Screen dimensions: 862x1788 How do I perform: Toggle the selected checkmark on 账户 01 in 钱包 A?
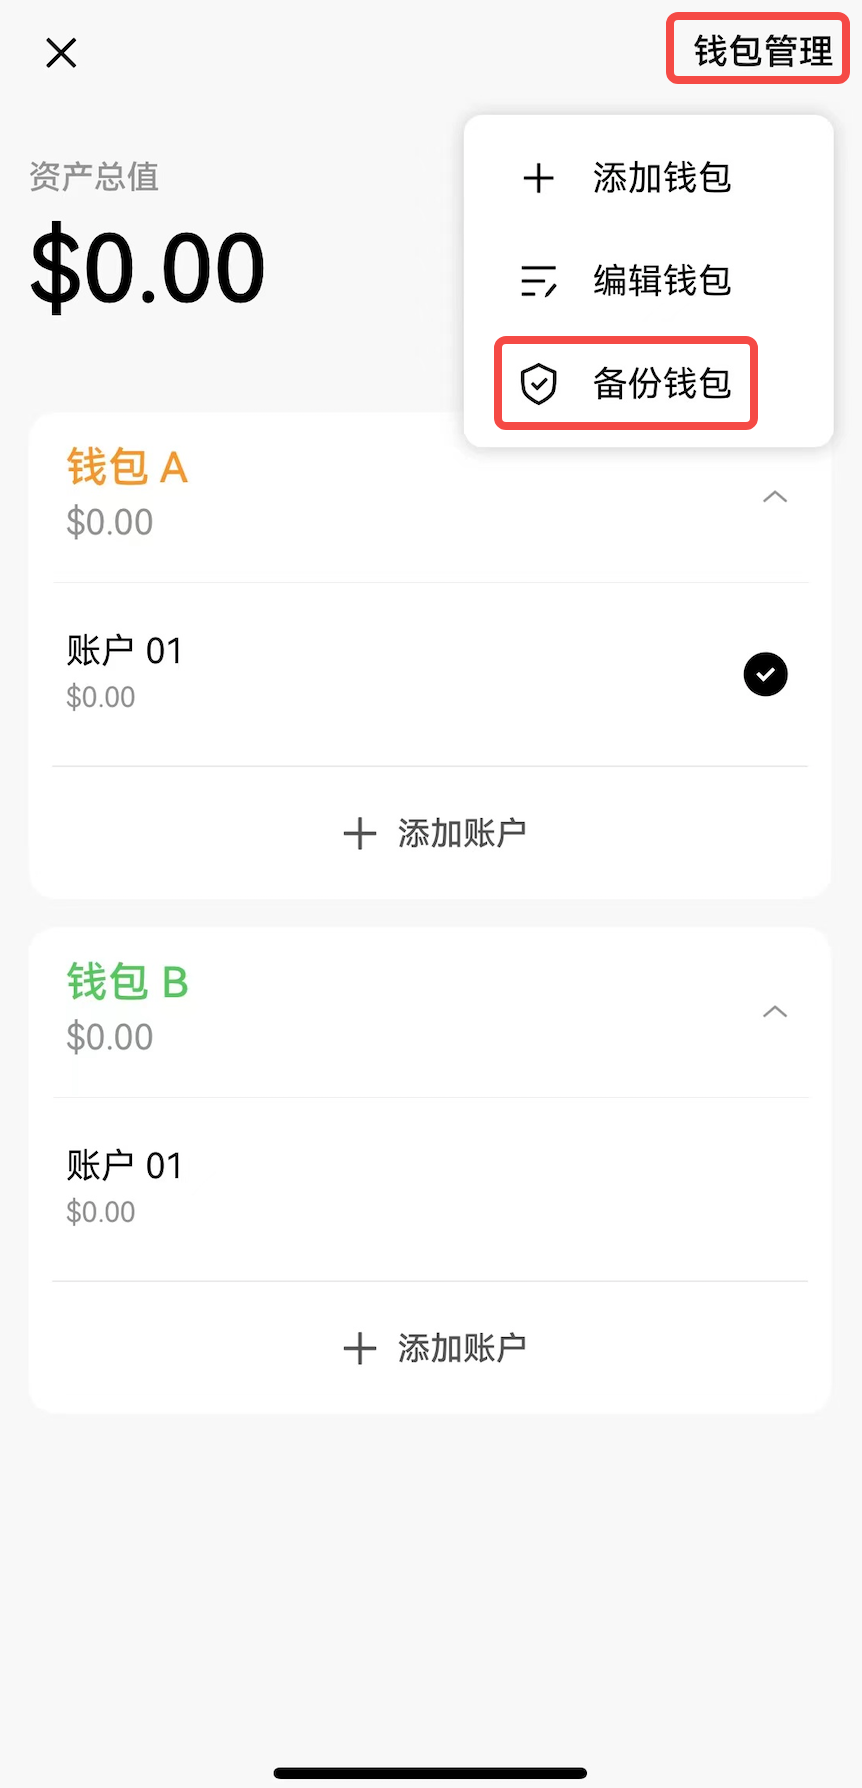[x=766, y=674]
